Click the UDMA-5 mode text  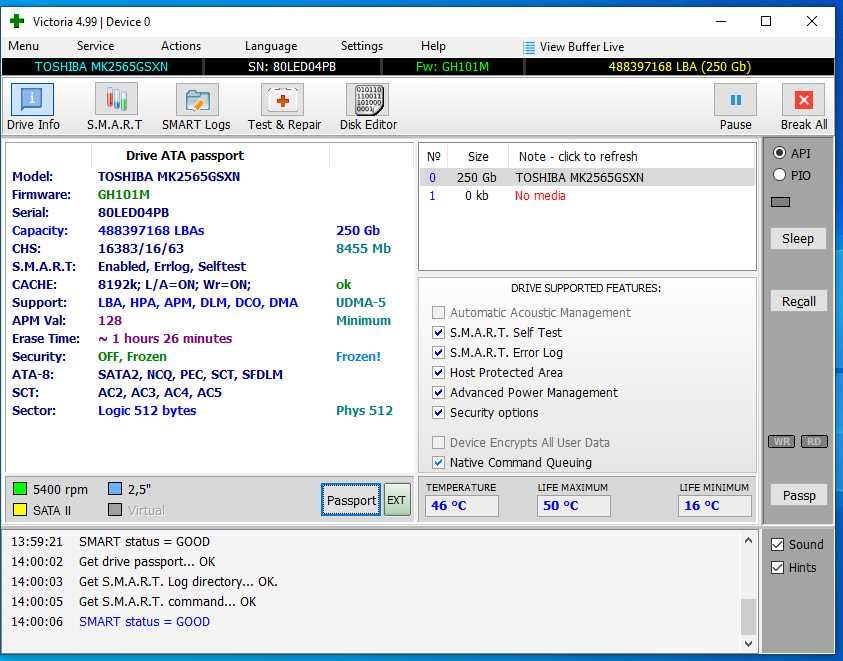click(361, 302)
